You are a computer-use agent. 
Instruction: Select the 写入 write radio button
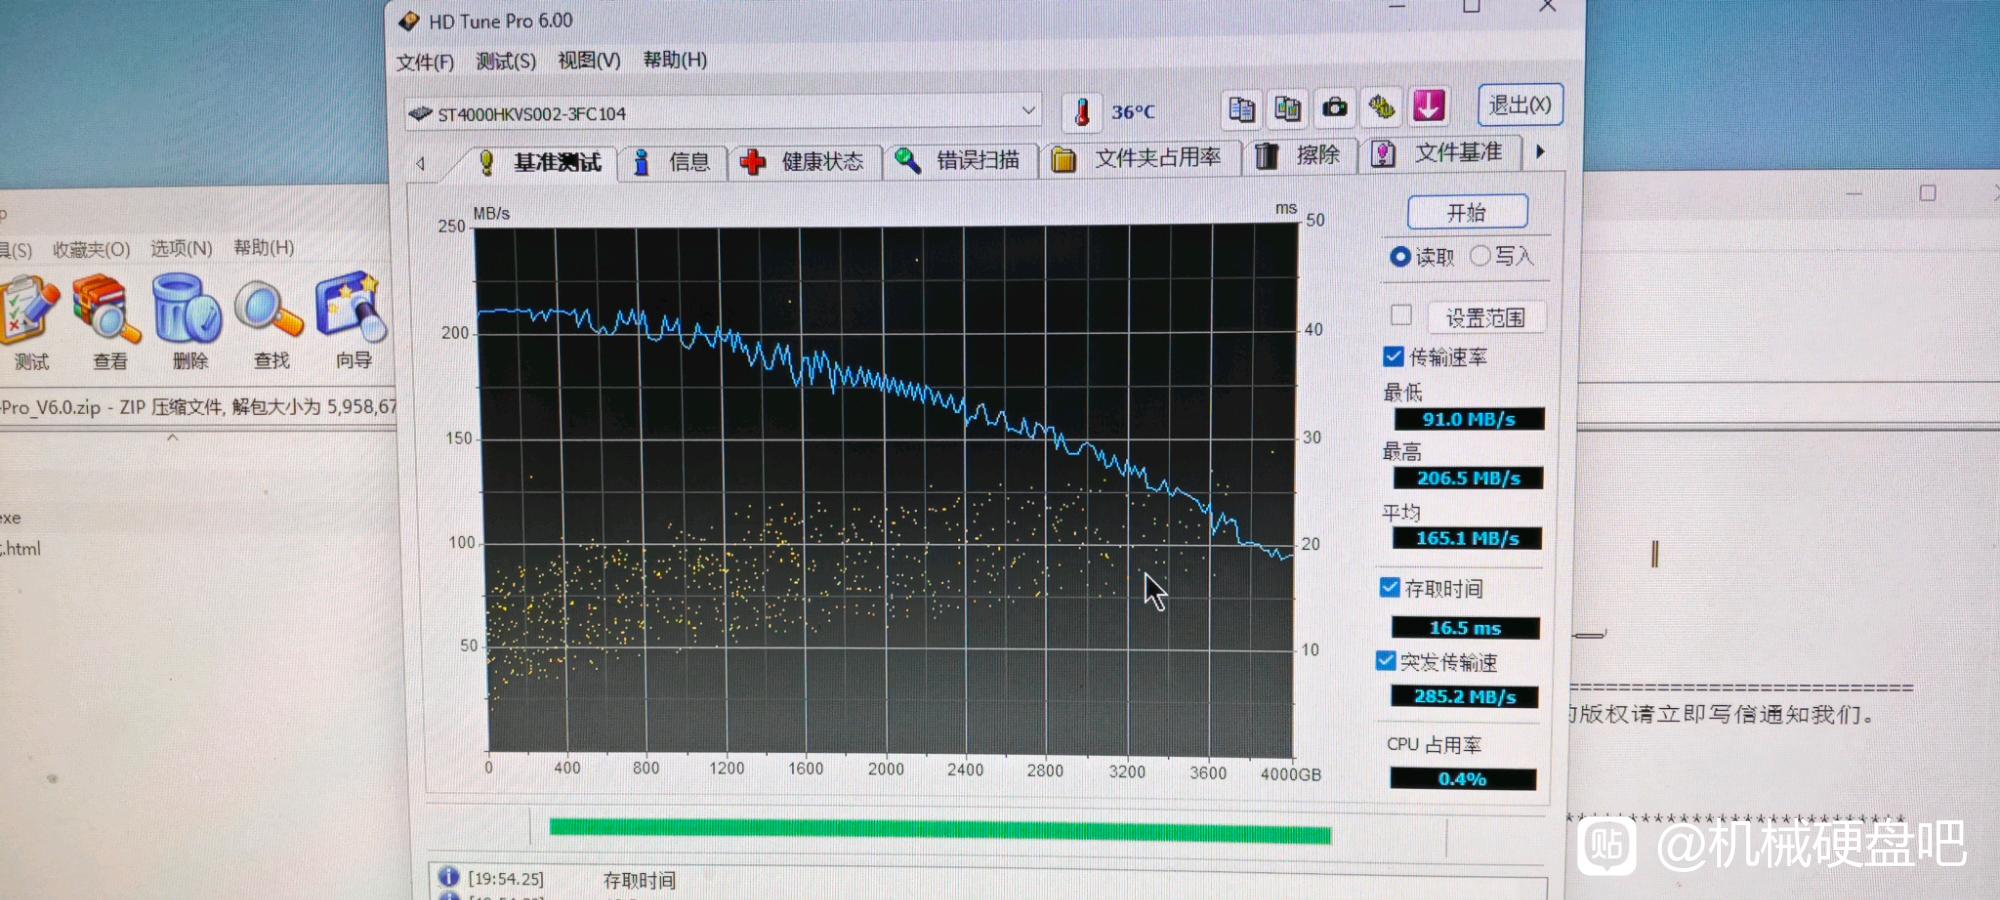[1480, 256]
